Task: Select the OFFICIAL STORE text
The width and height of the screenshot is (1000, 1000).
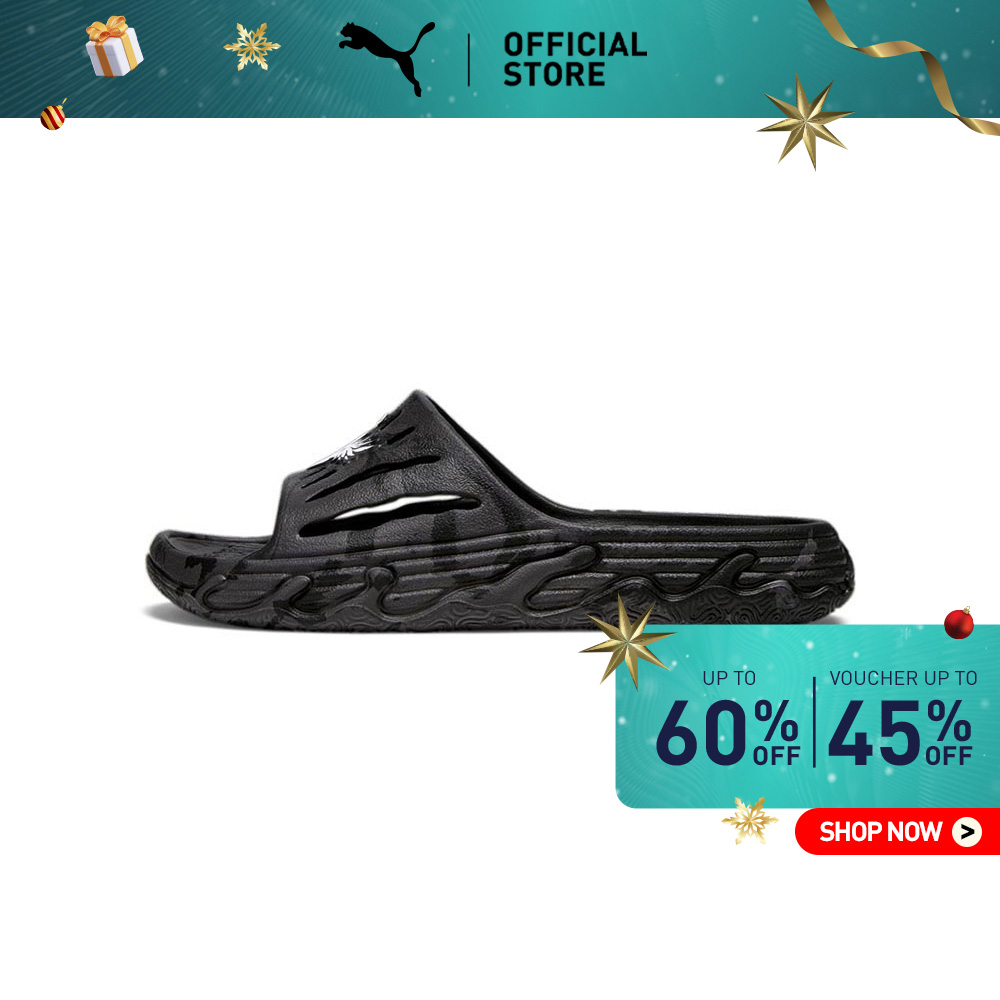Action: (575, 59)
